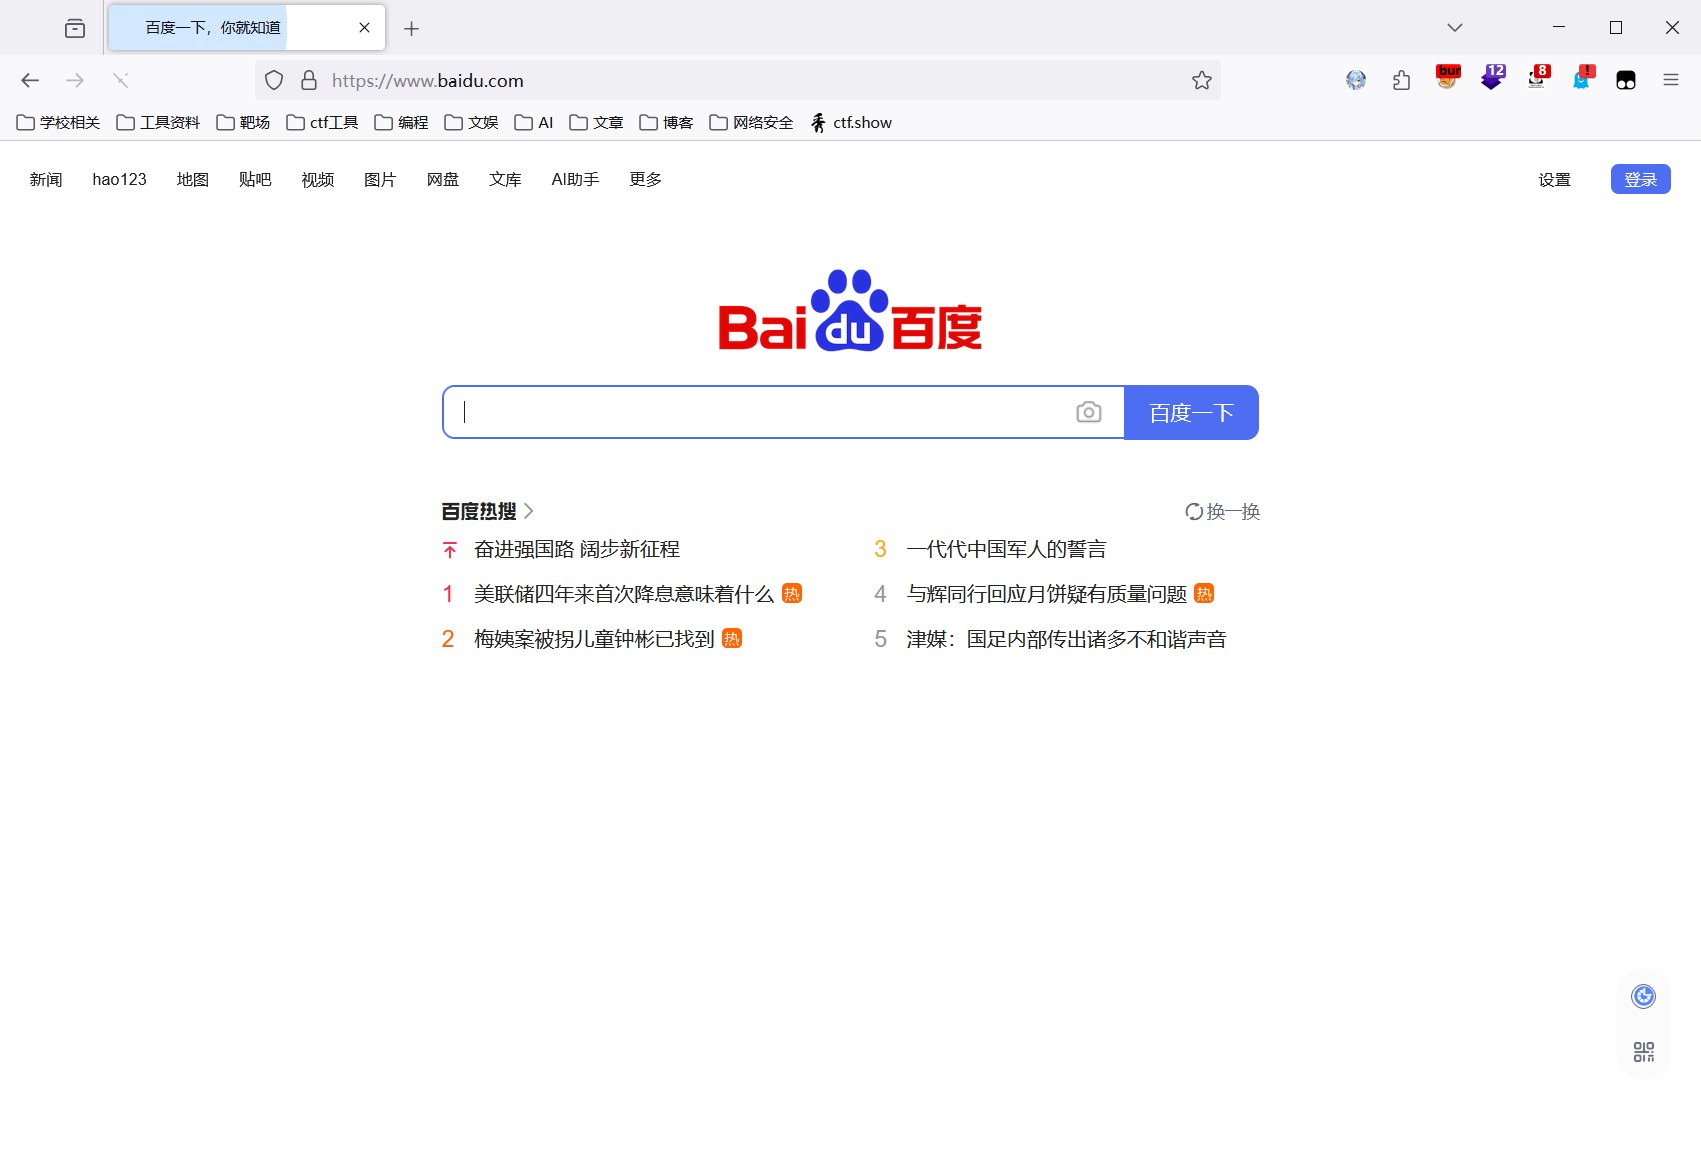Open the recent tabs view icon

click(x=75, y=28)
